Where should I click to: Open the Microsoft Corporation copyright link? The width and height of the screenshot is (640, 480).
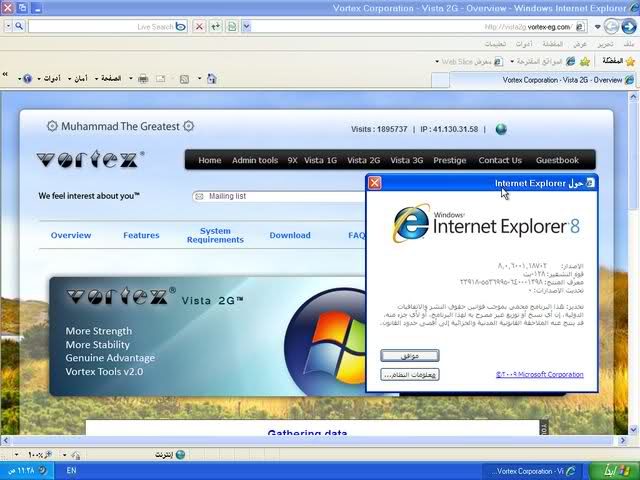(540, 374)
